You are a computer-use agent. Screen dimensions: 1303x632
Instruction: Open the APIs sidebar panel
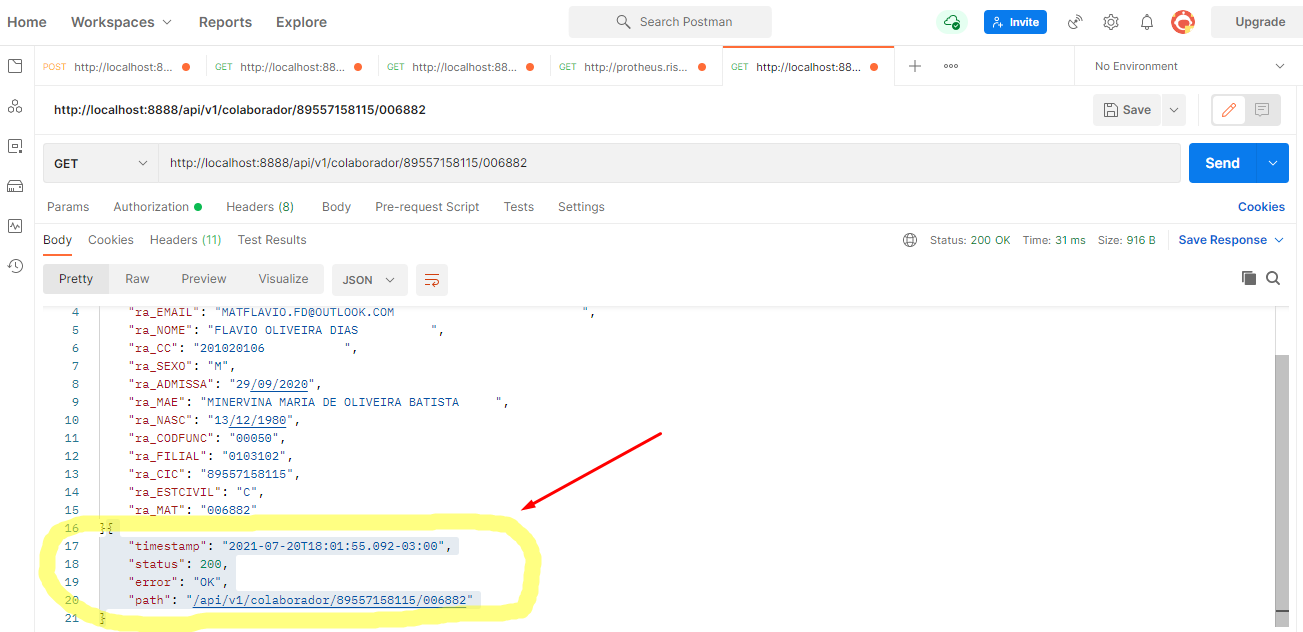[14, 104]
